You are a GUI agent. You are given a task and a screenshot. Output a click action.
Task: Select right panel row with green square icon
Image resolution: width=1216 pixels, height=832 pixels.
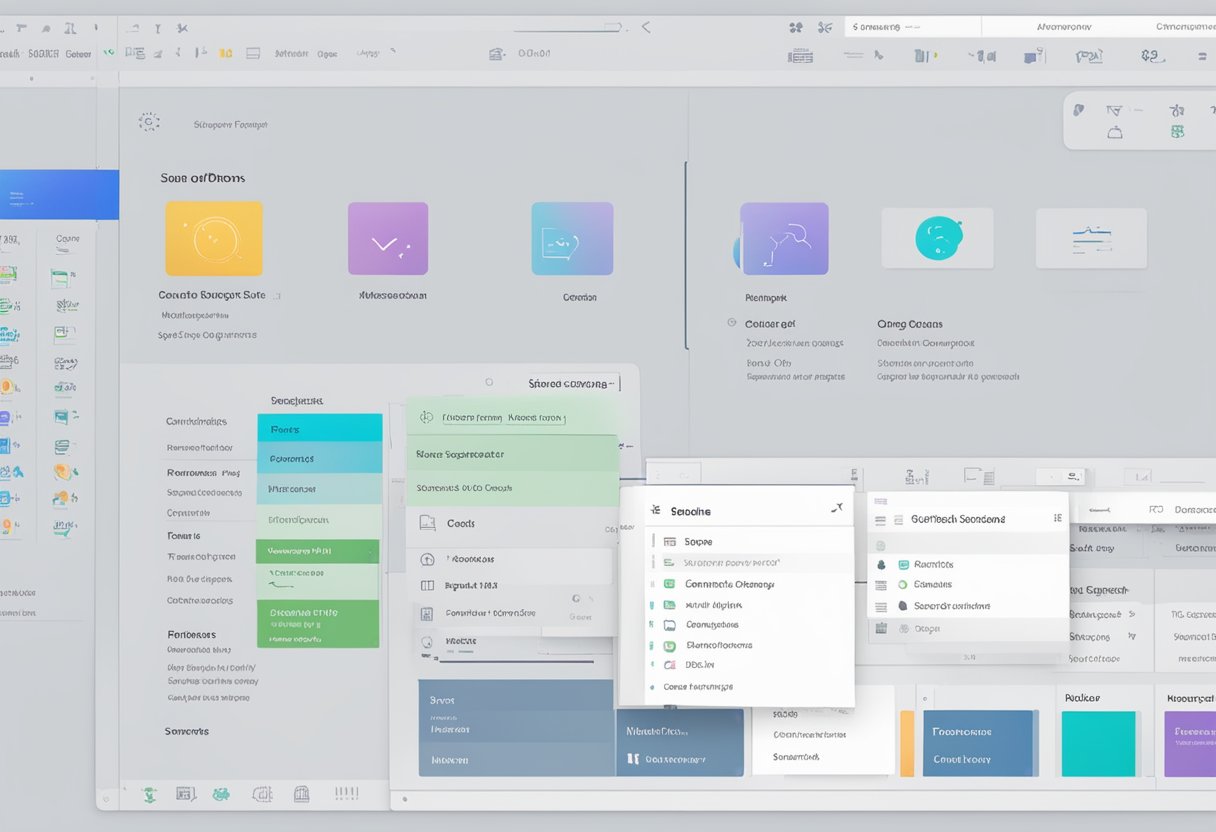point(968,564)
